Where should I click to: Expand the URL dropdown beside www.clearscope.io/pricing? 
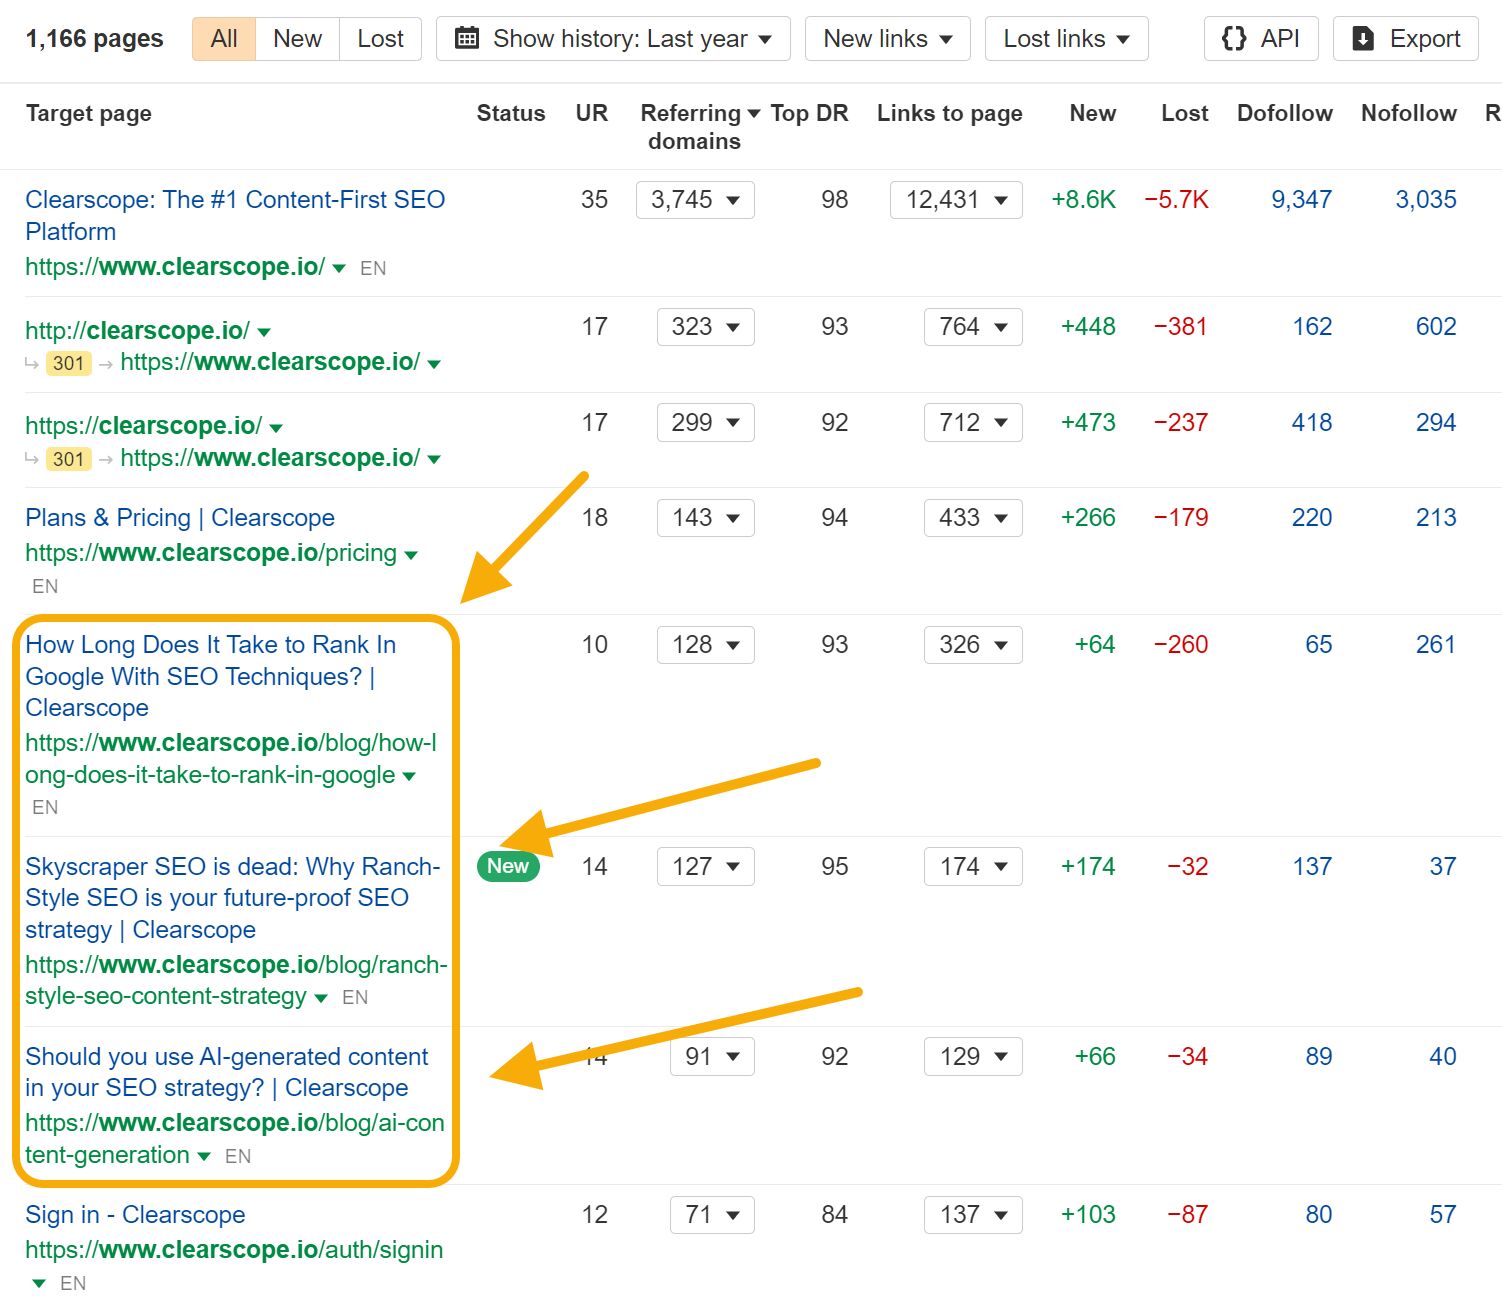click(x=412, y=554)
